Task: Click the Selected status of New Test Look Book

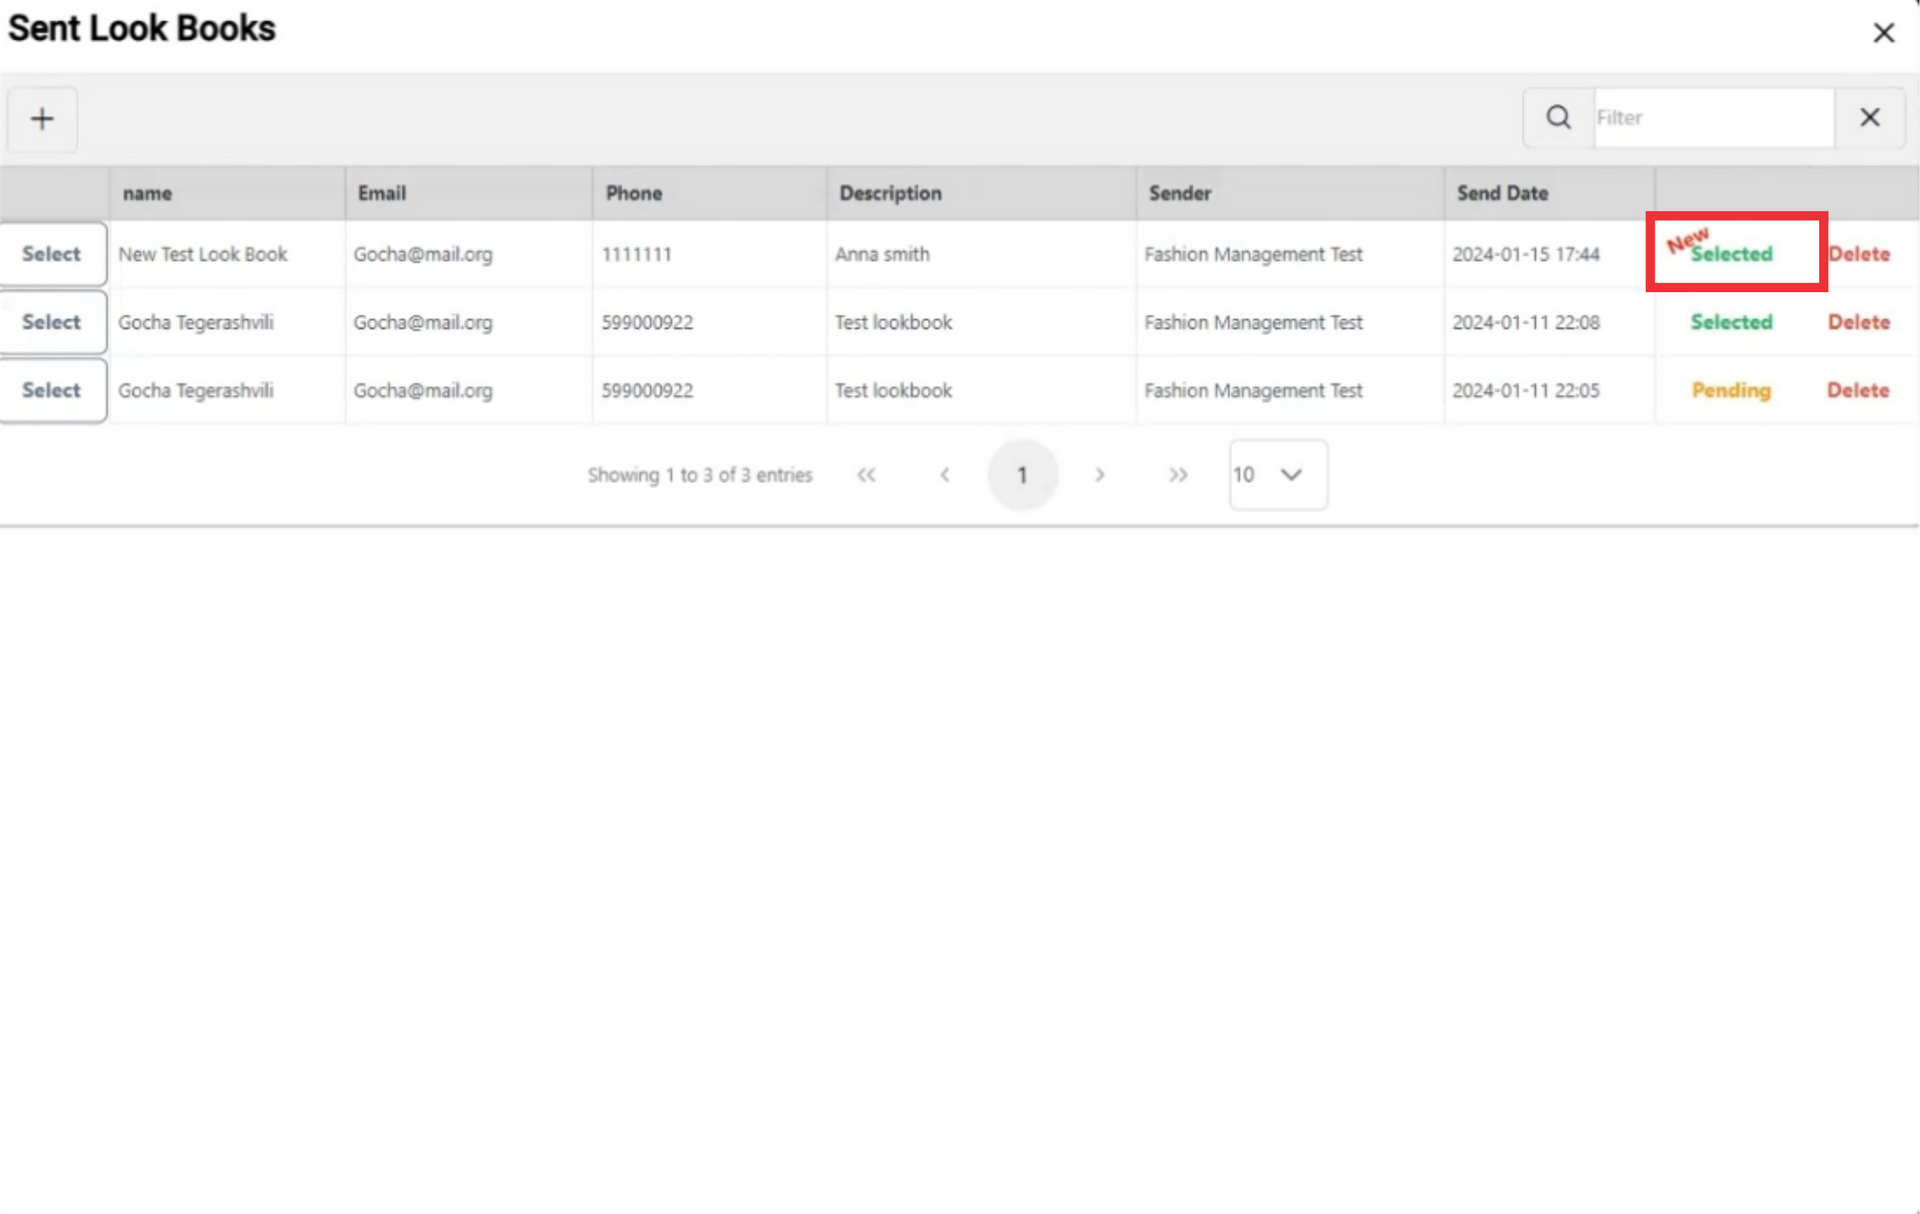Action: (x=1731, y=254)
